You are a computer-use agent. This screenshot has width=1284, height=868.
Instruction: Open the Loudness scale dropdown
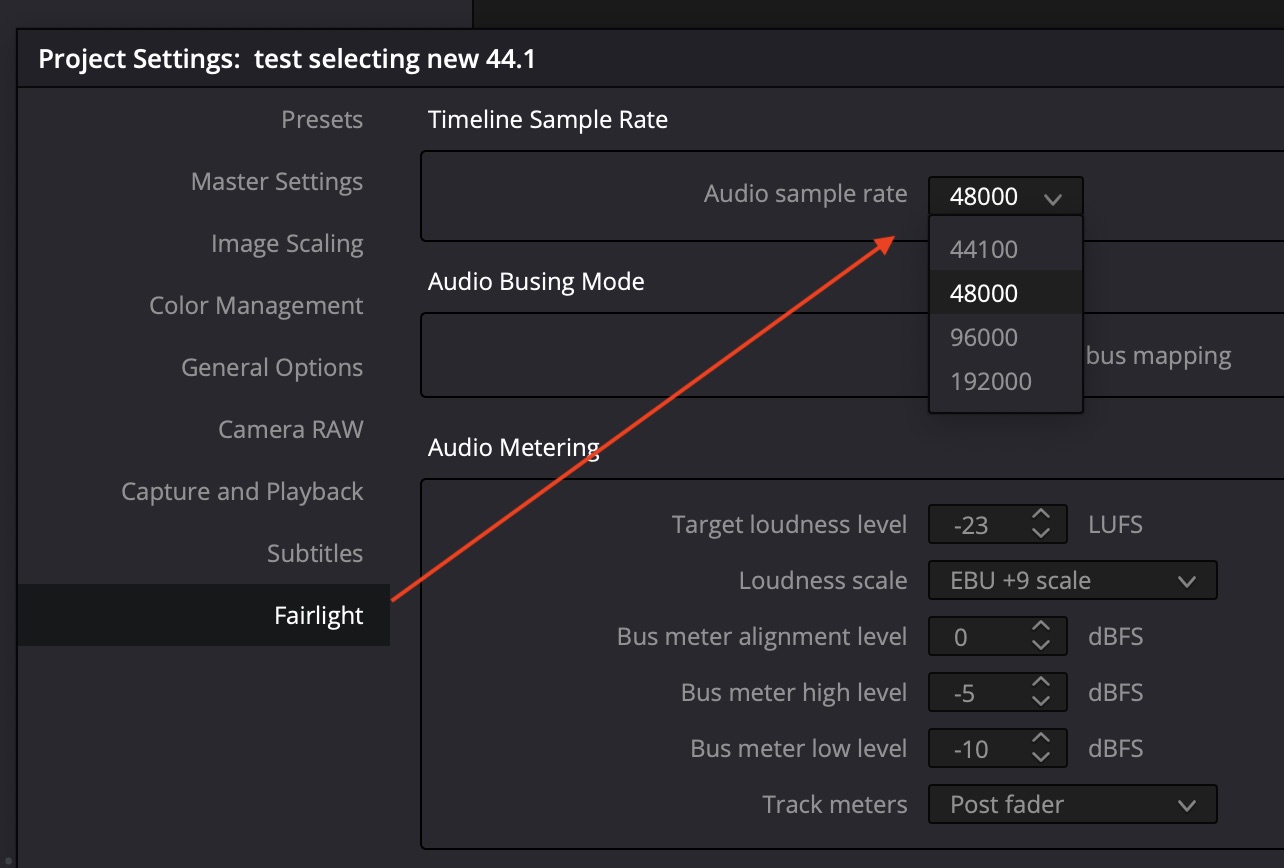pyautogui.click(x=1073, y=580)
